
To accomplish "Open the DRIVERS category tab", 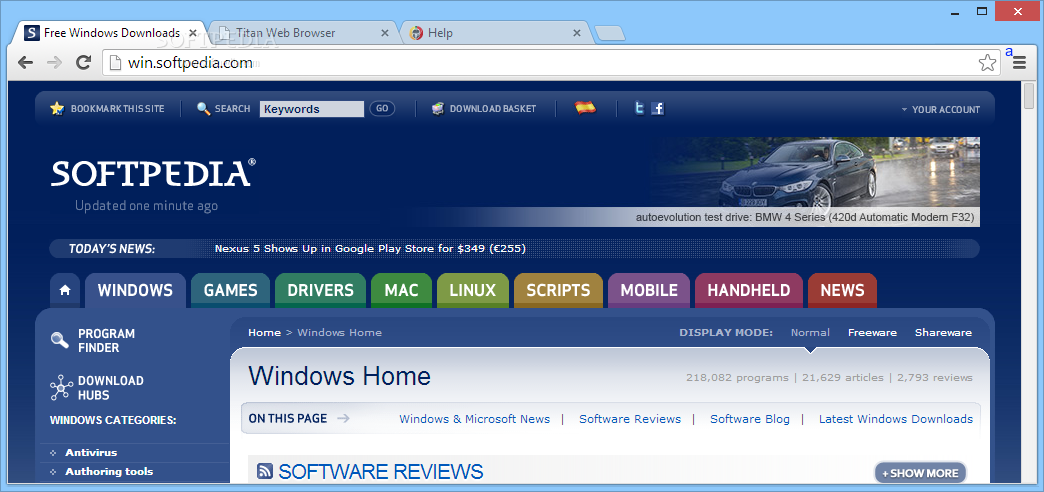I will (320, 290).
